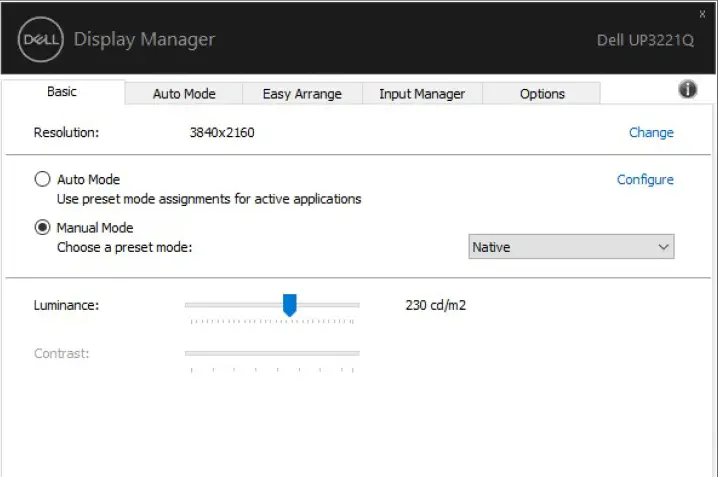Click the info icon near the tabs

click(687, 89)
